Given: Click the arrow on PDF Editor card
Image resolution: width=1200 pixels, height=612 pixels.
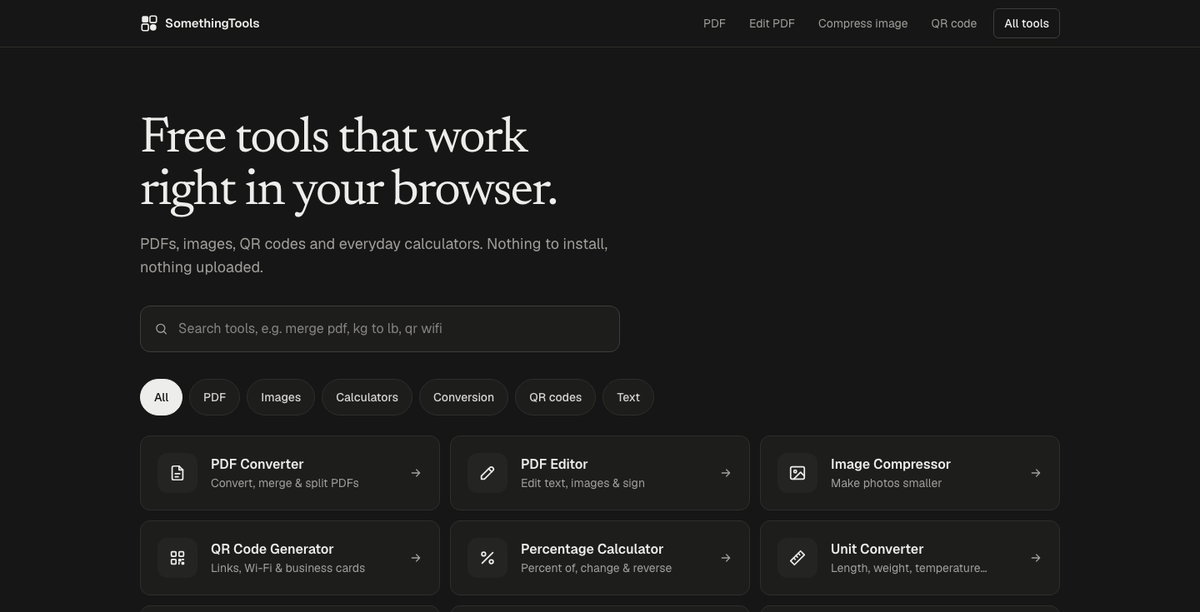Looking at the screenshot, I should coord(726,473).
